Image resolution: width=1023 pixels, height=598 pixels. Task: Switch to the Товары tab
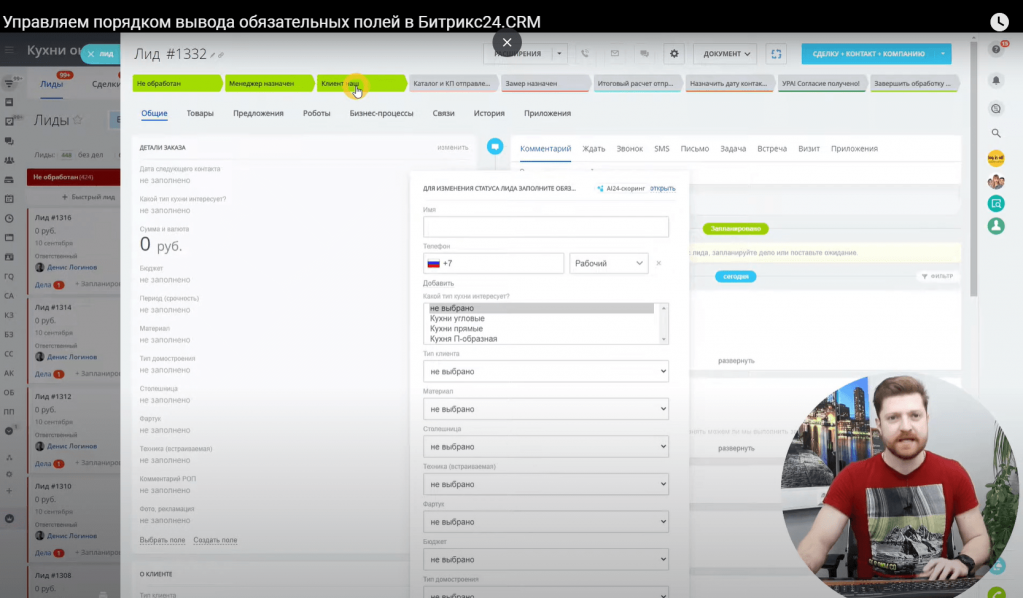pyautogui.click(x=200, y=113)
